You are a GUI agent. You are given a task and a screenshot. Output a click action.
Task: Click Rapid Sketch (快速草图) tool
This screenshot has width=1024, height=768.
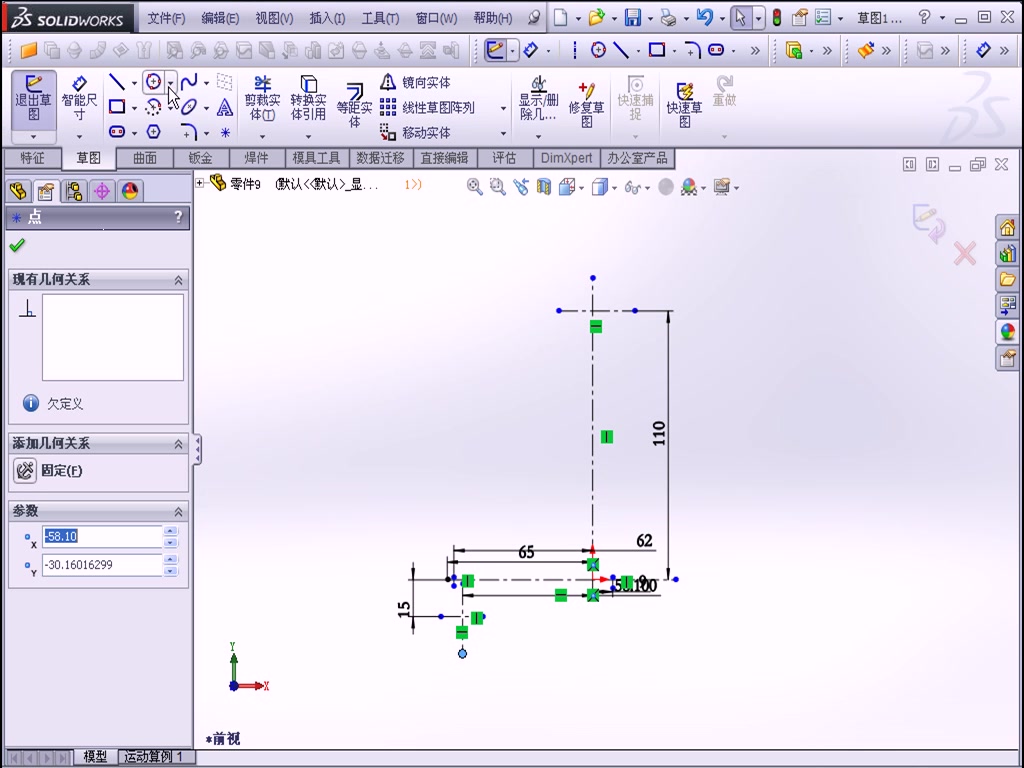[684, 104]
